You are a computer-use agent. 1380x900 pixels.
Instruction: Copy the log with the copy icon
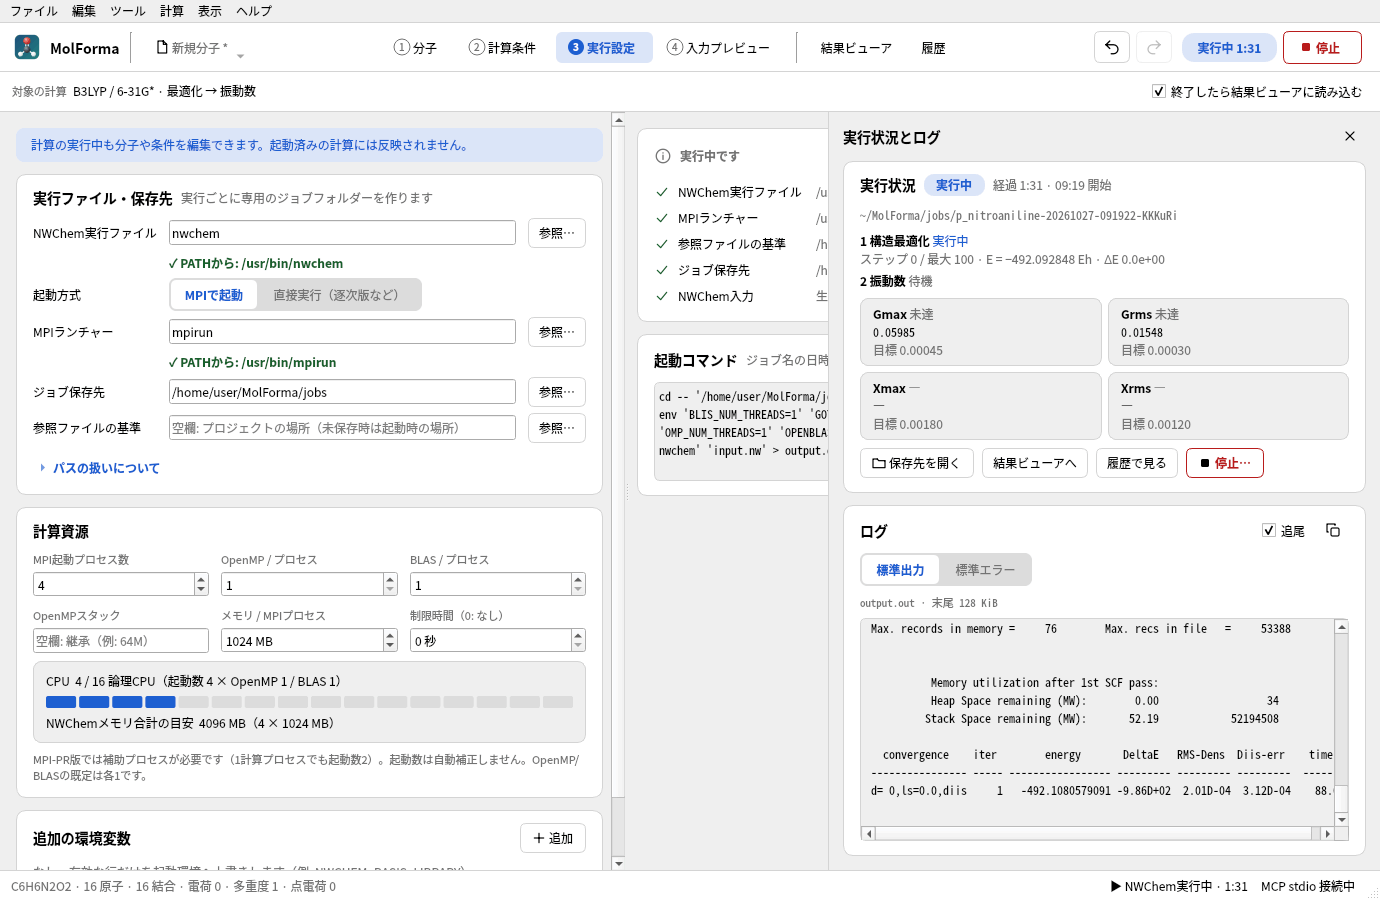click(1333, 530)
